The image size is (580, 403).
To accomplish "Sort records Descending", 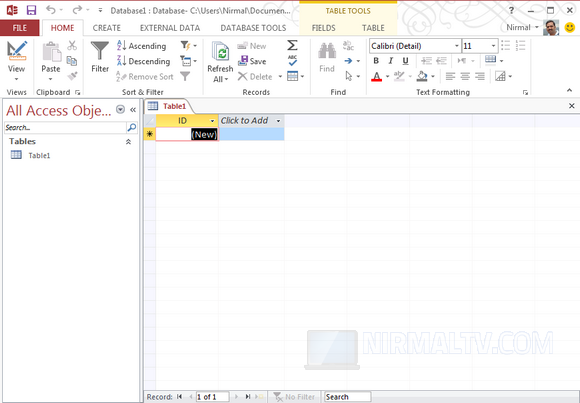I will [144, 61].
